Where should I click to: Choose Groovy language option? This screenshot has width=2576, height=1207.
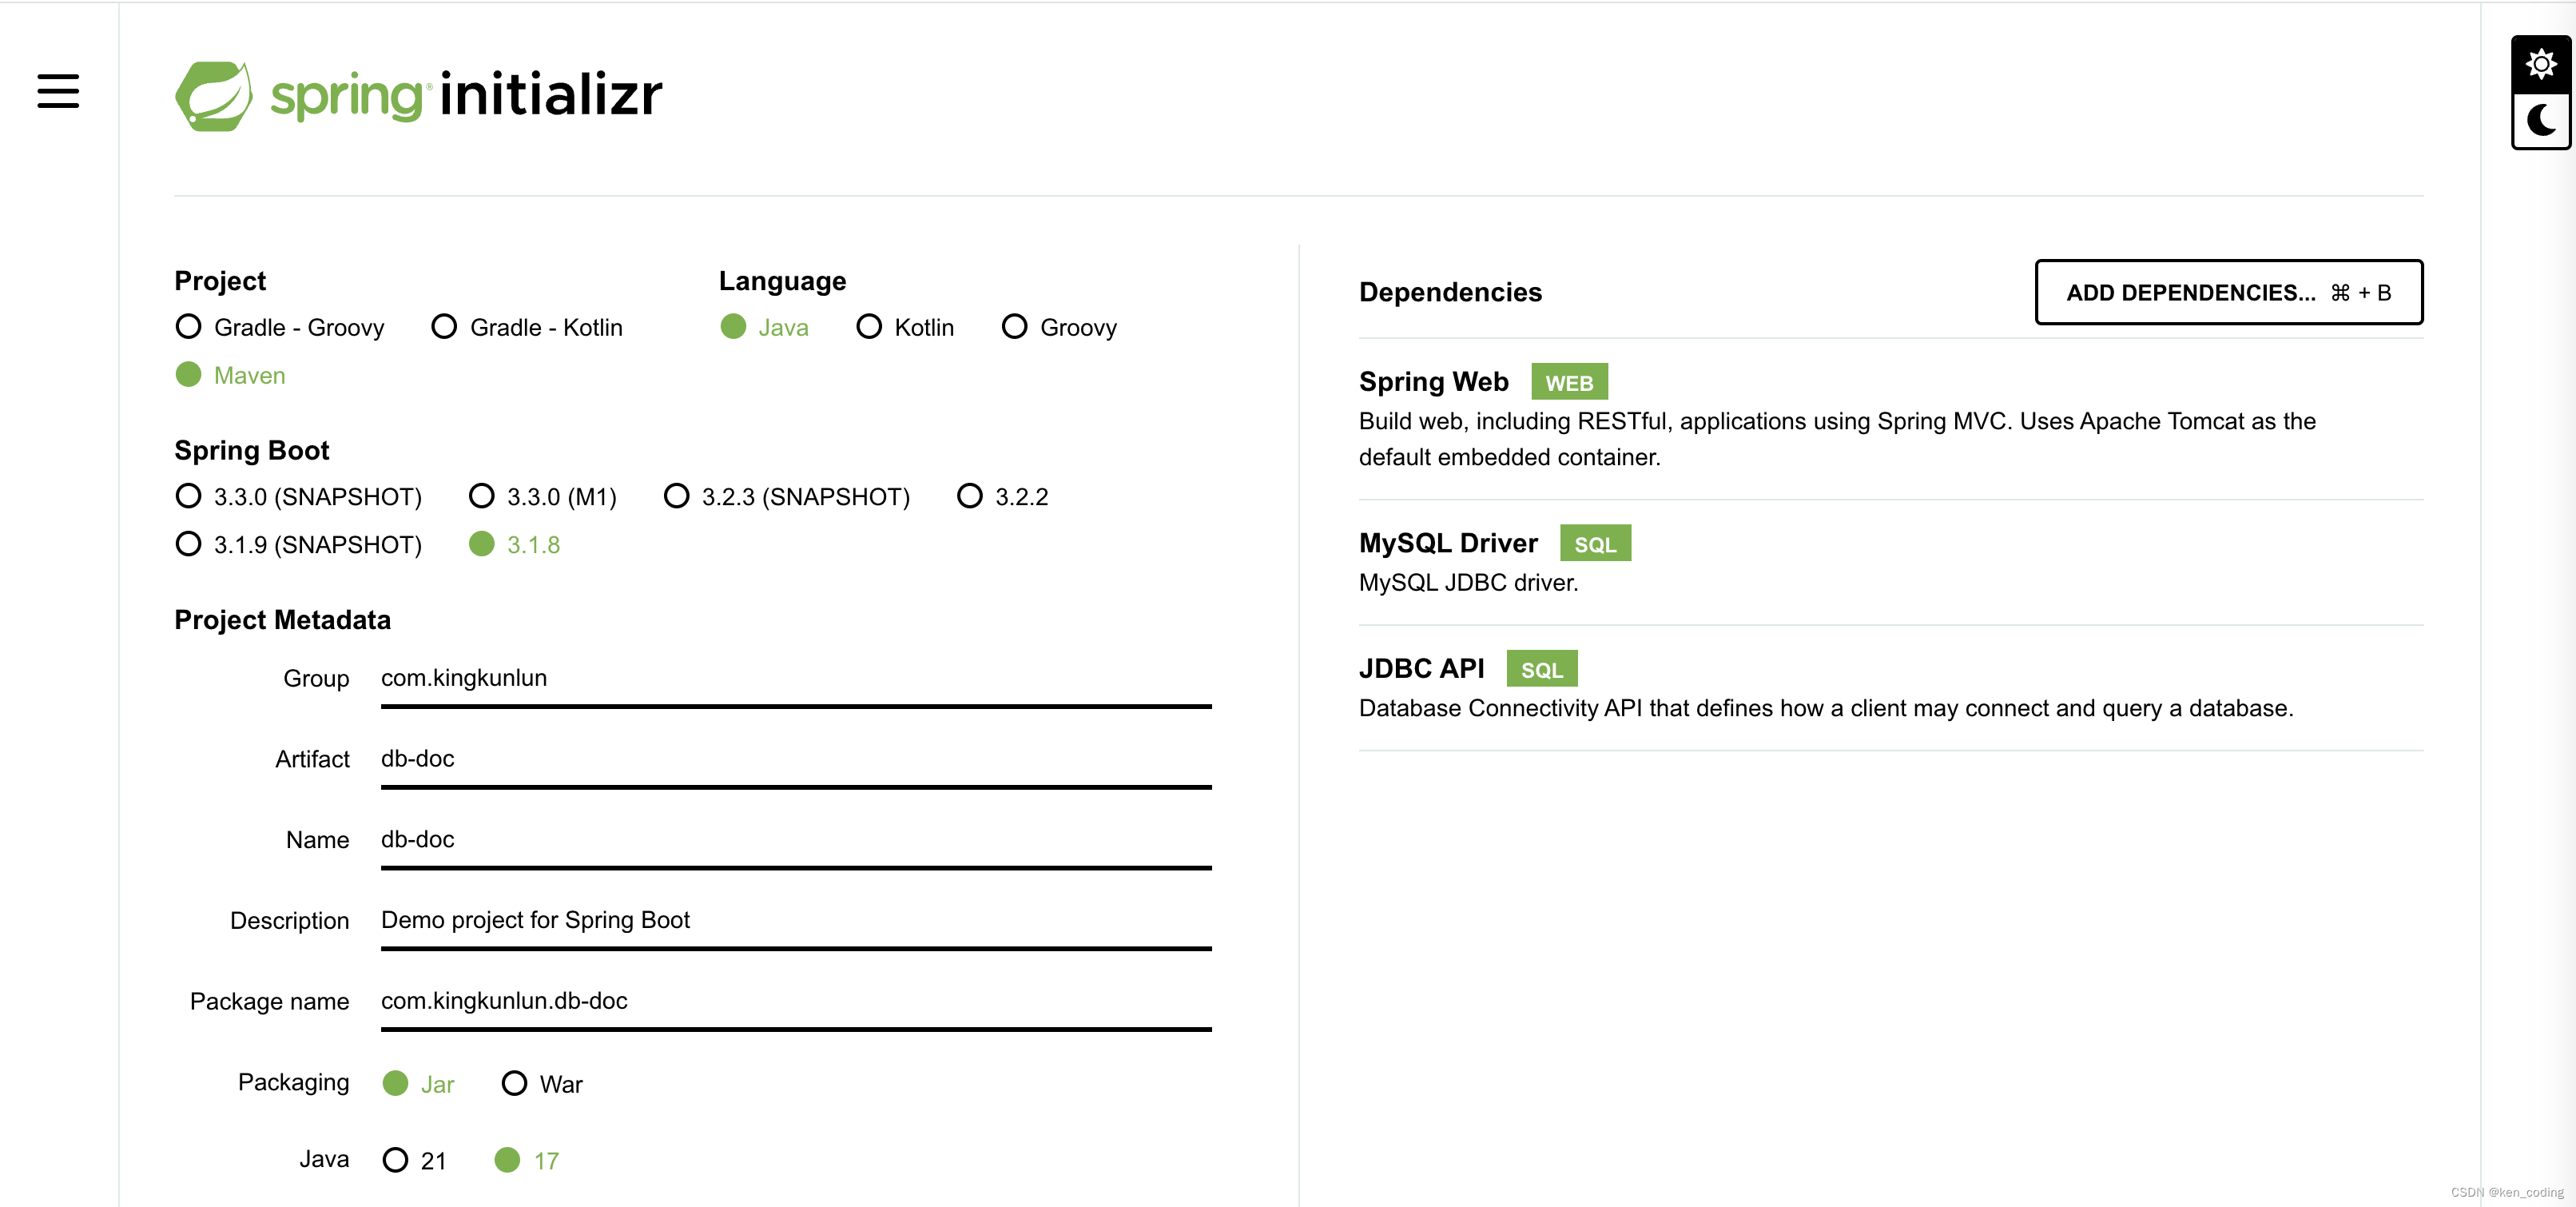pos(1060,327)
